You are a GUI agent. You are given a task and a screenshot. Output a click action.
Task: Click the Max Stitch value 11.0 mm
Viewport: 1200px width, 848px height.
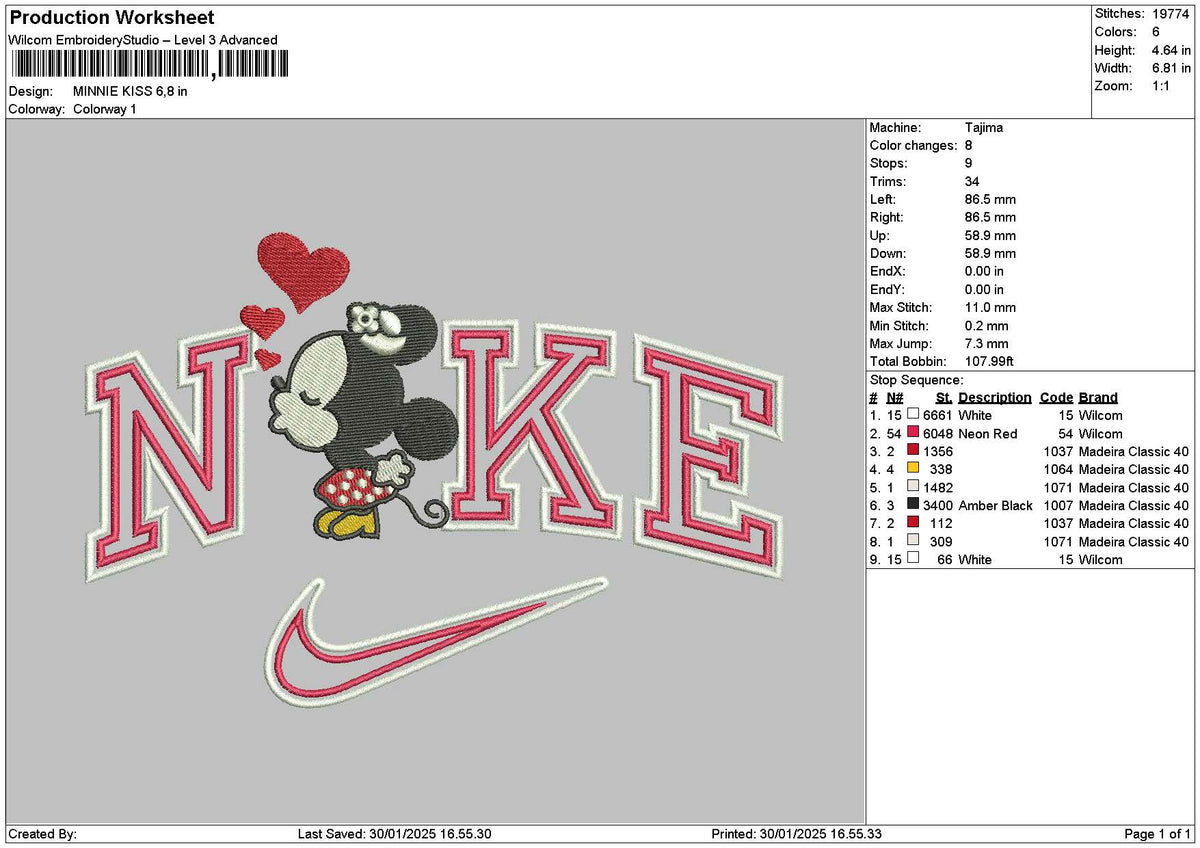click(990, 308)
